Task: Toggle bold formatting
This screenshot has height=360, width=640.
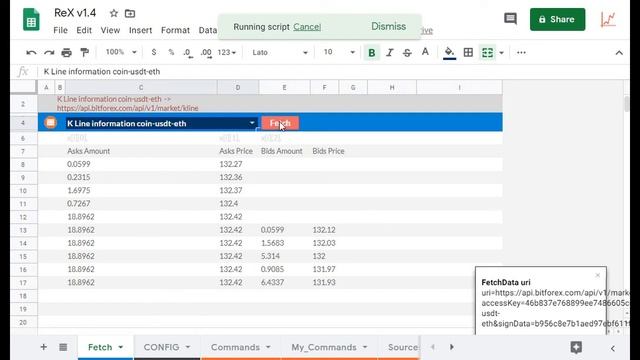Action: click(371, 53)
